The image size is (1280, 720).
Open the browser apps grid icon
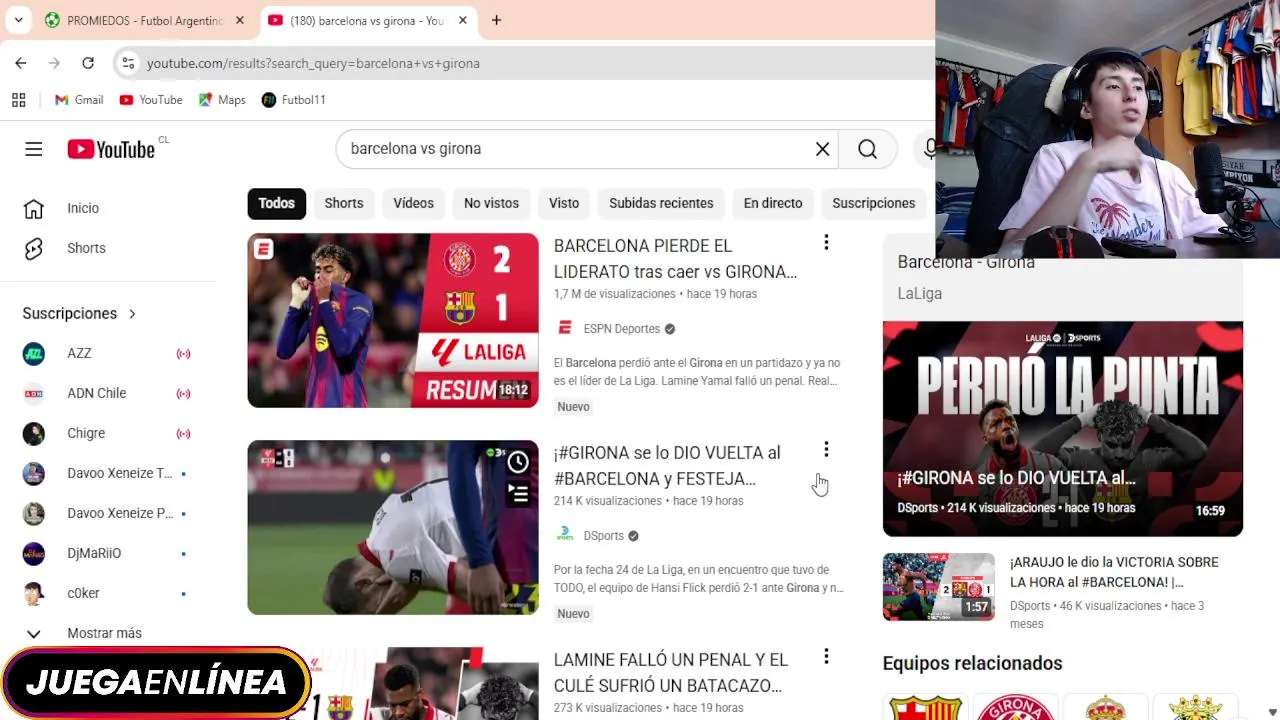[x=18, y=100]
